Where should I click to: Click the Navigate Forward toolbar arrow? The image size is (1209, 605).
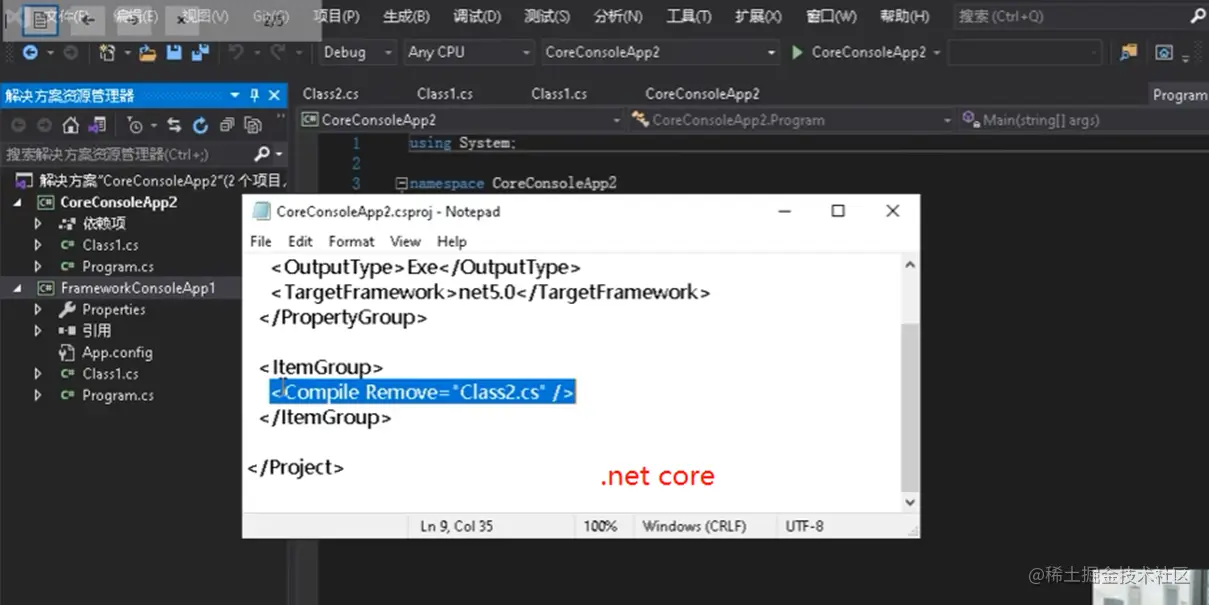[70, 53]
